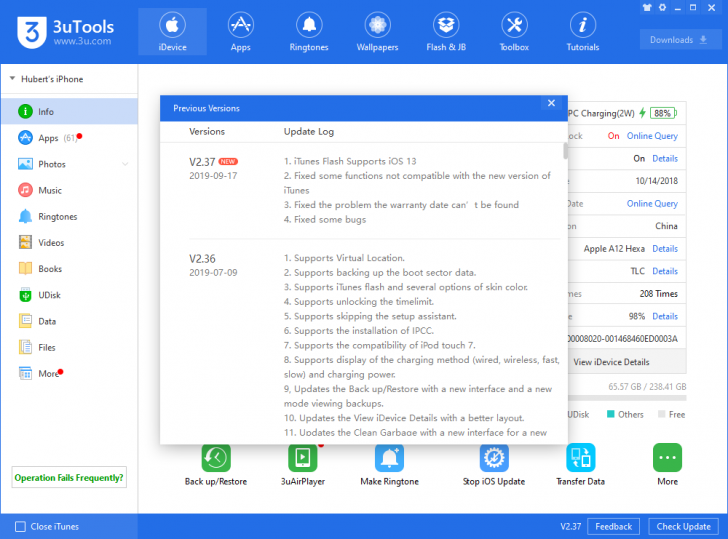This screenshot has height=539, width=728.
Task: Click Details next to Apple A12 Hexa
Action: click(x=665, y=248)
